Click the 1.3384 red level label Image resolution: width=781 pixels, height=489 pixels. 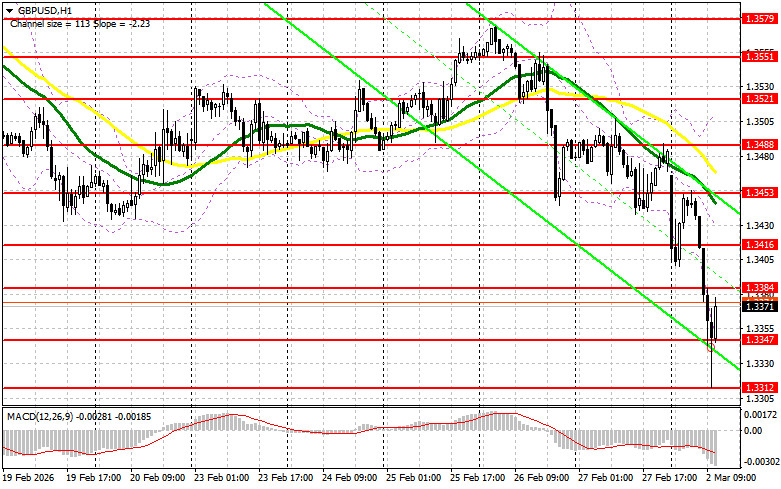pyautogui.click(x=759, y=287)
